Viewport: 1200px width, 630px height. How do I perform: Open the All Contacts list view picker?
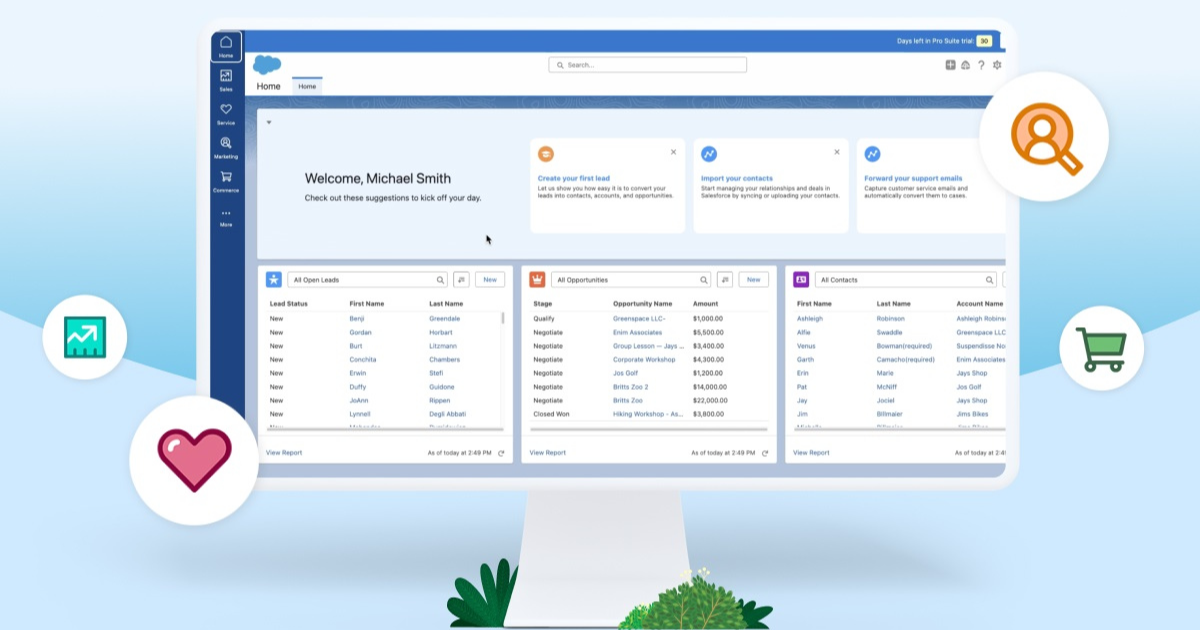[906, 280]
